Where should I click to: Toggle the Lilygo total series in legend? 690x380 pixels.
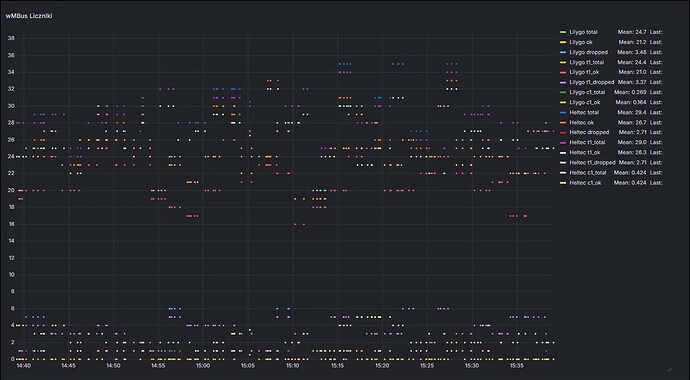(x=584, y=32)
